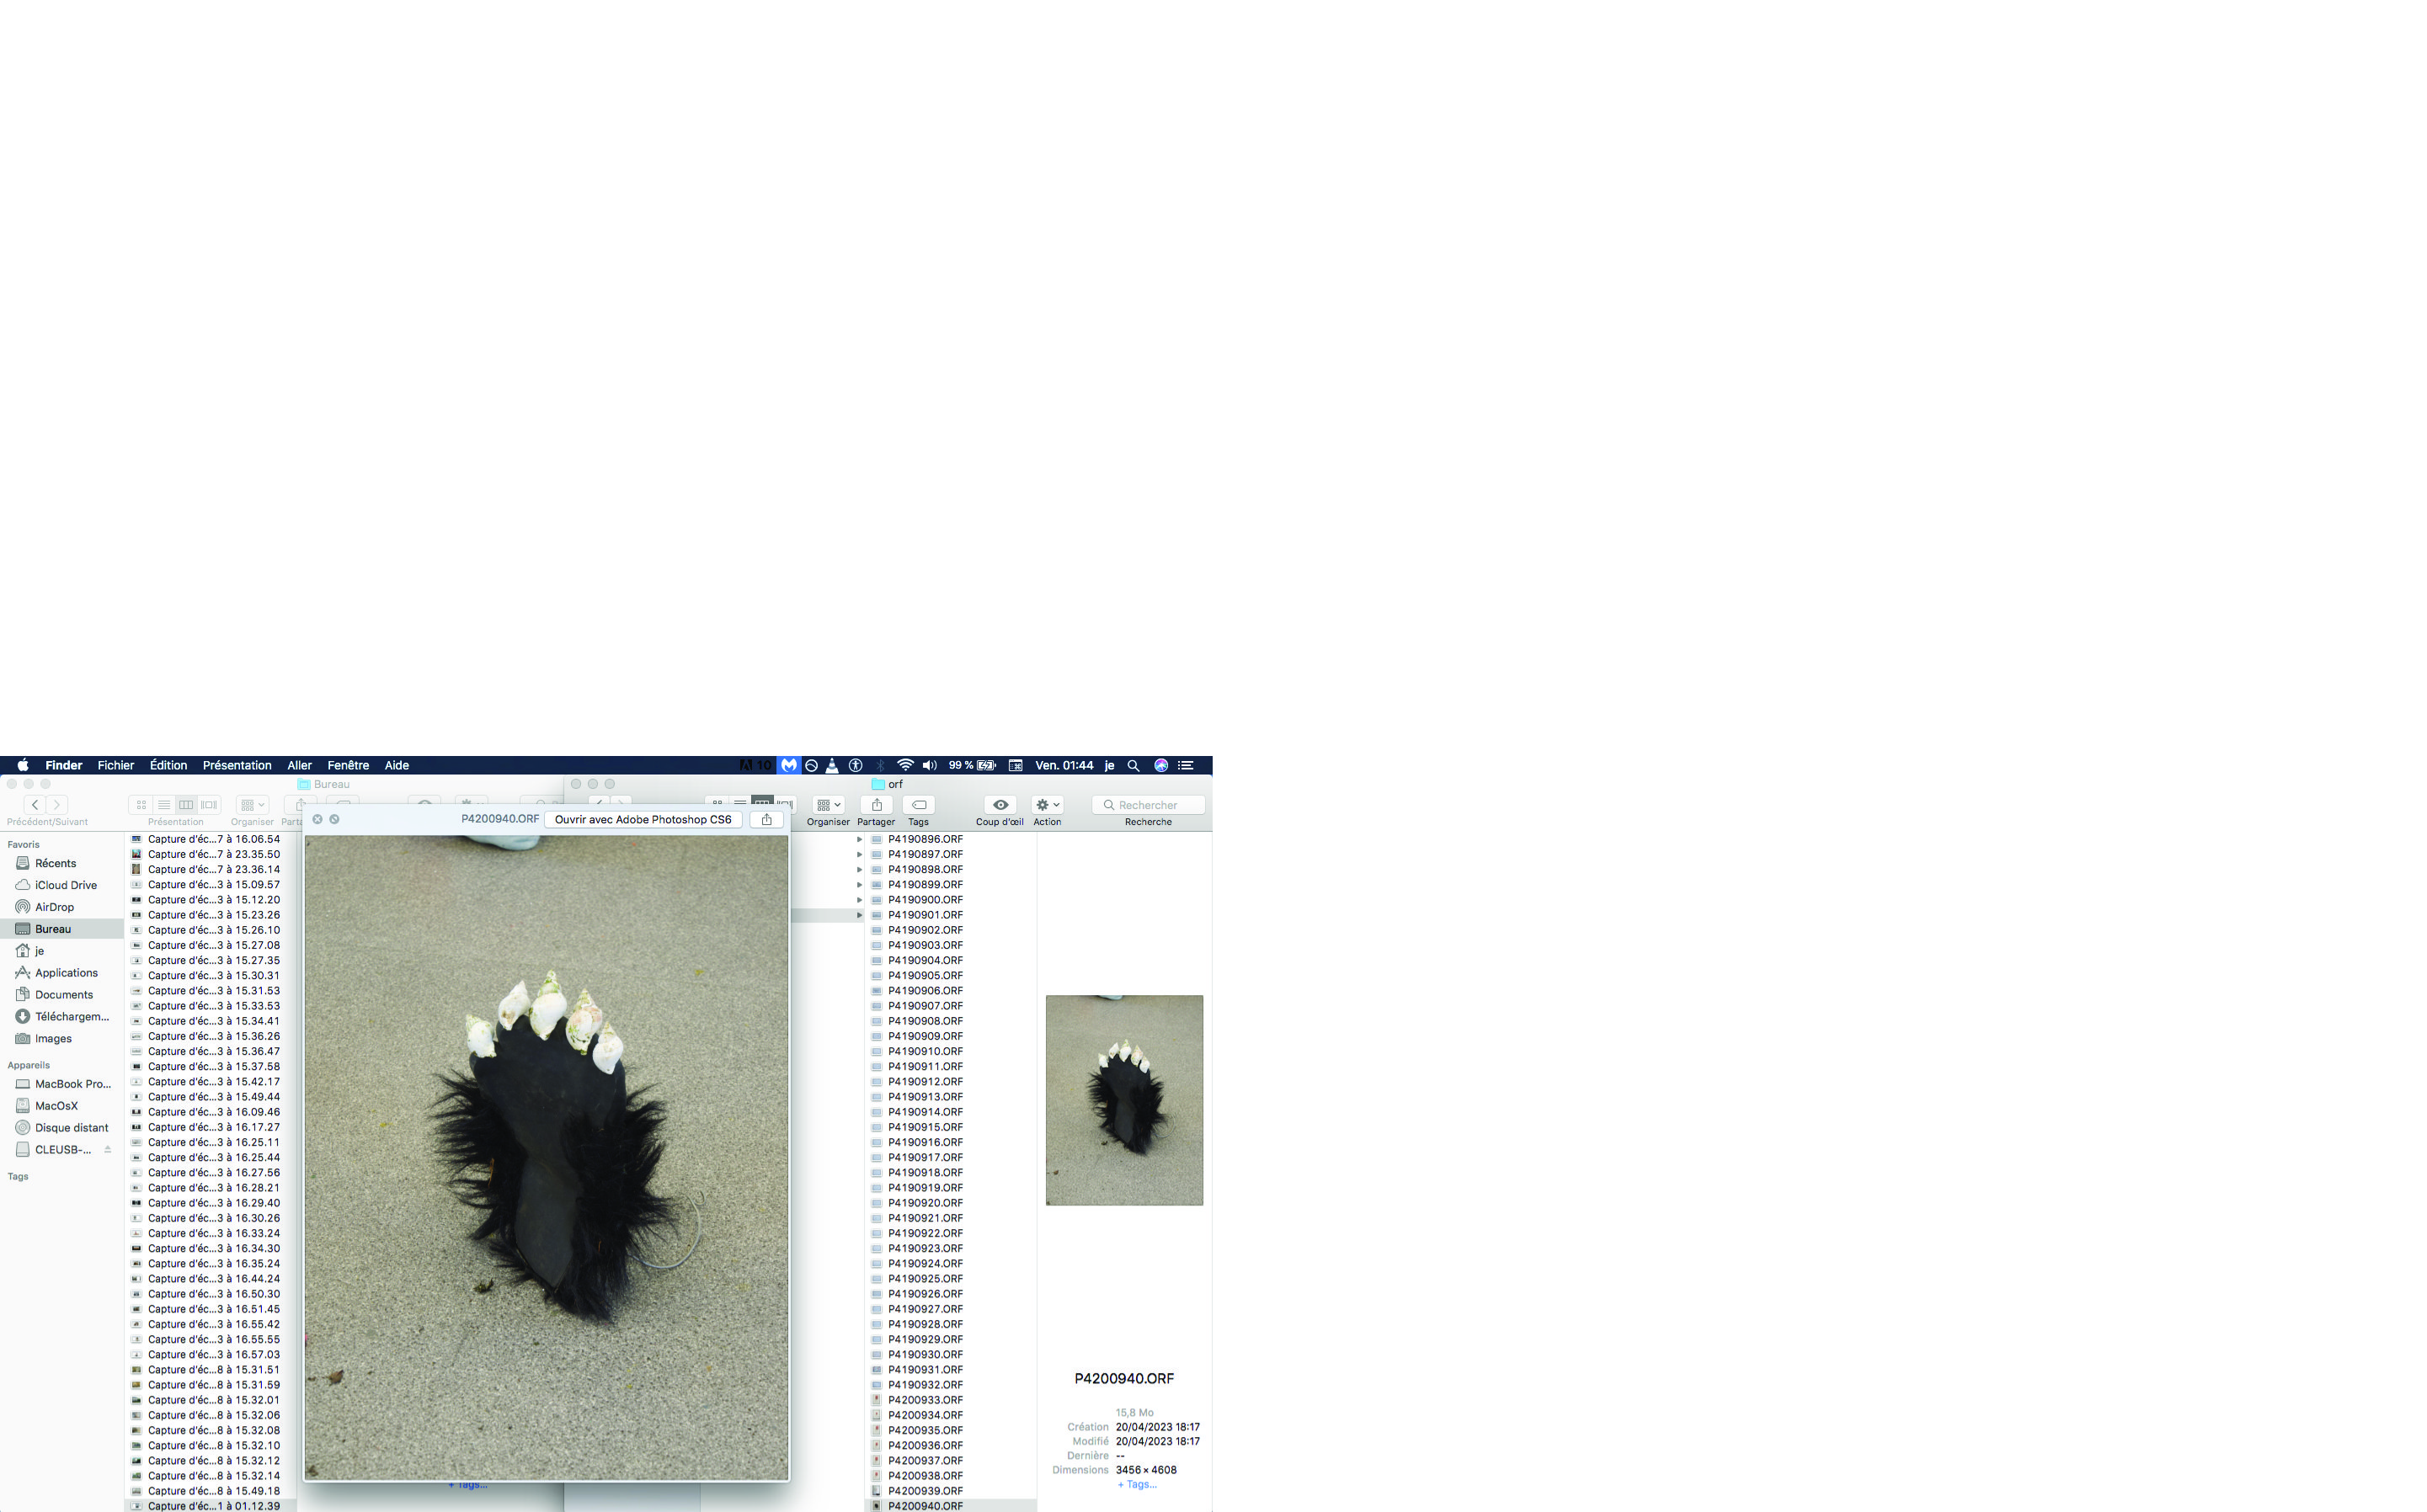The image size is (2427, 1512).
Task: Select iCloud Drive in the sidebar
Action: click(65, 885)
